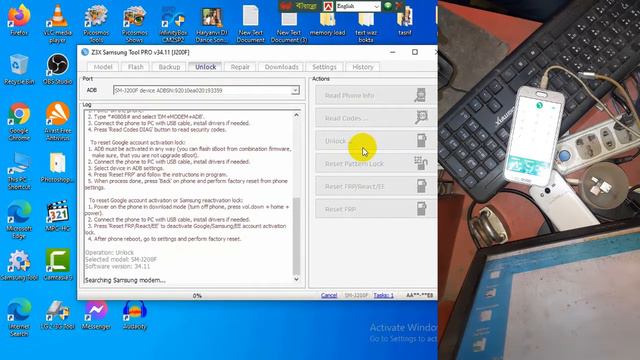Click the 'Operation: Unlock' log line
Image resolution: width=640 pixels, height=360 pixels.
tap(109, 253)
